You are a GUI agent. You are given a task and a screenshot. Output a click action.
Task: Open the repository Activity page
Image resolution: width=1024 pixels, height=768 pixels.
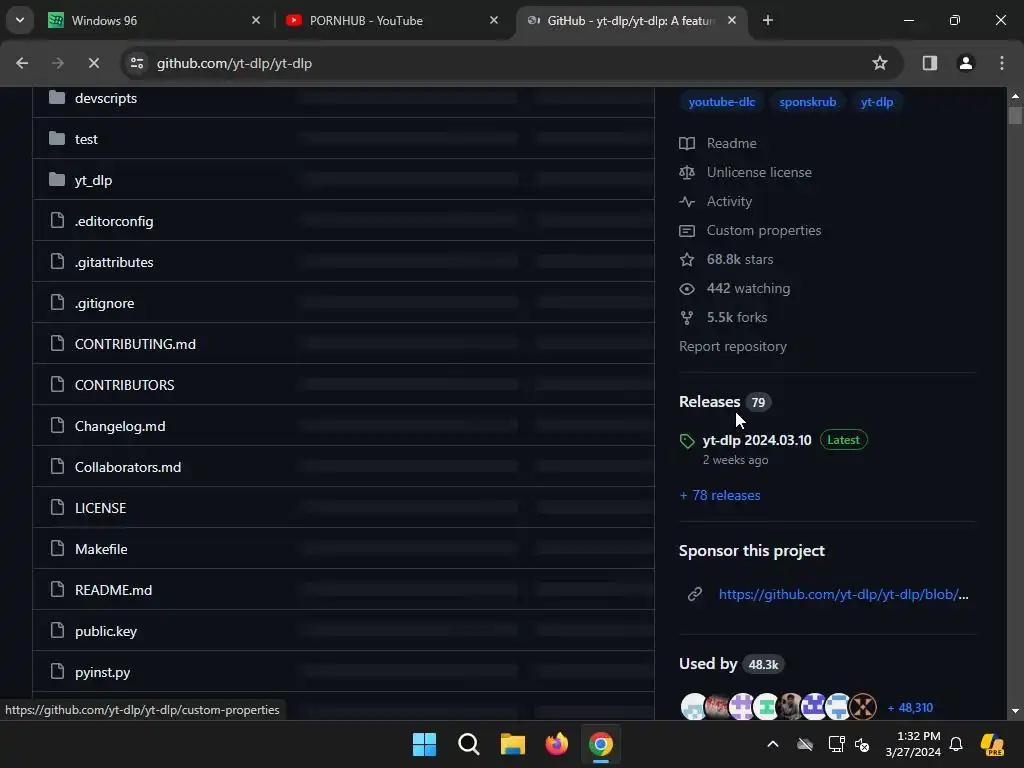tap(729, 201)
